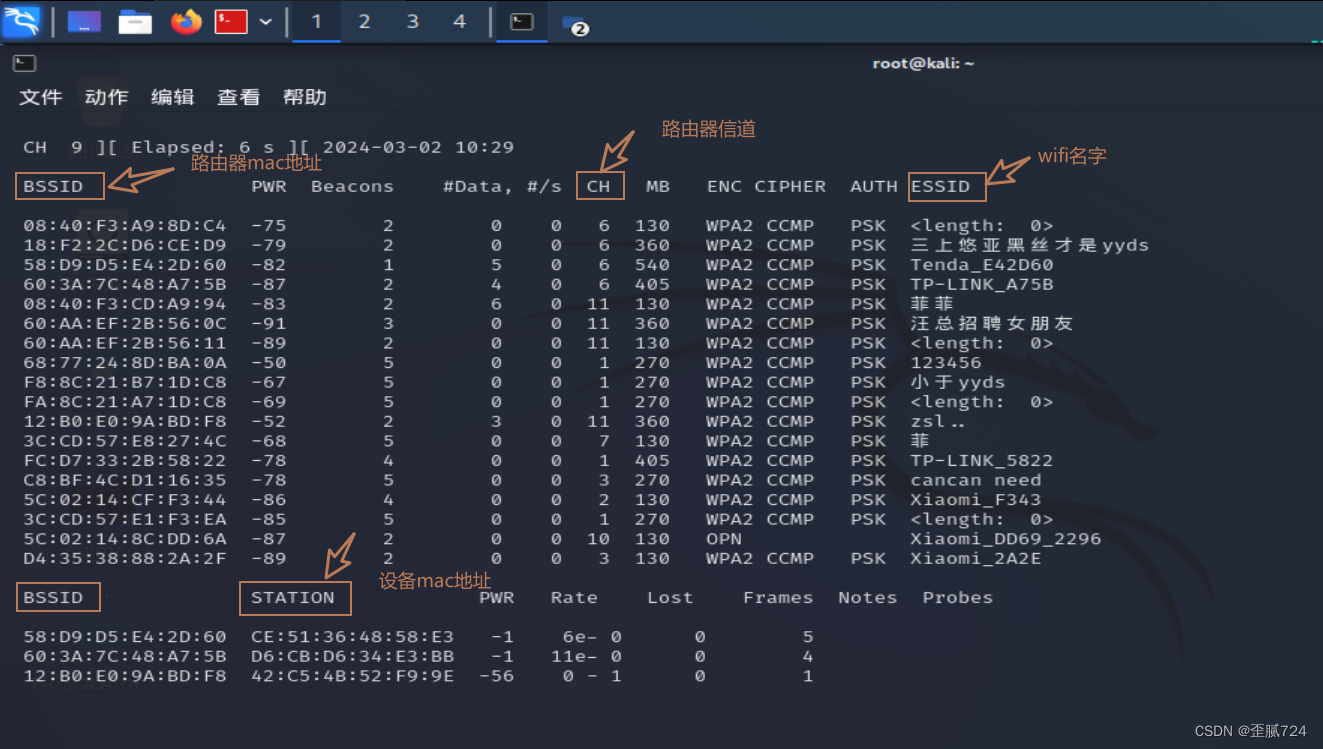Viewport: 1323px width, 749px height.
Task: Expand the terminal launcher dropdown arrow
Action: [266, 21]
